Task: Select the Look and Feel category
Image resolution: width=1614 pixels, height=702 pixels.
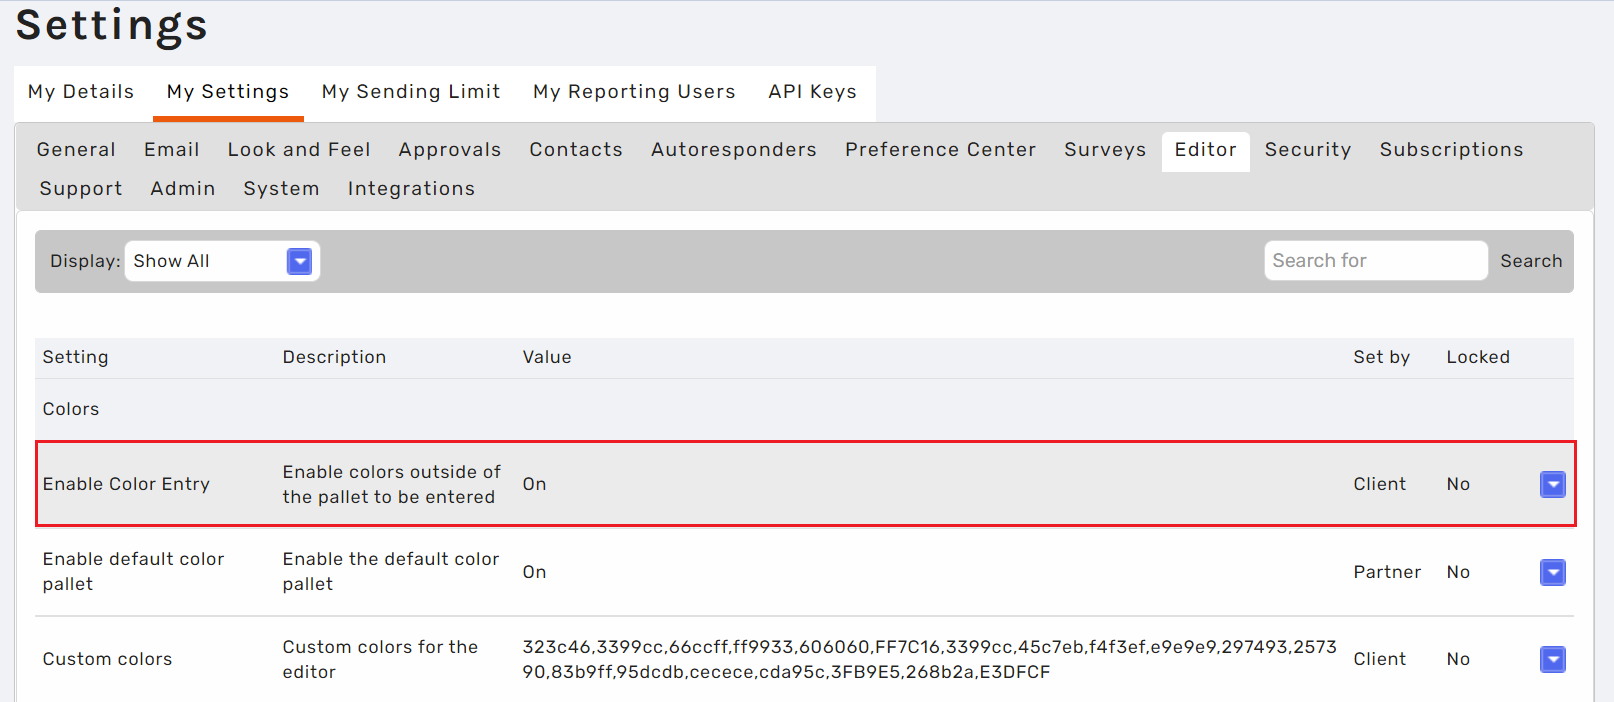Action: pyautogui.click(x=299, y=150)
